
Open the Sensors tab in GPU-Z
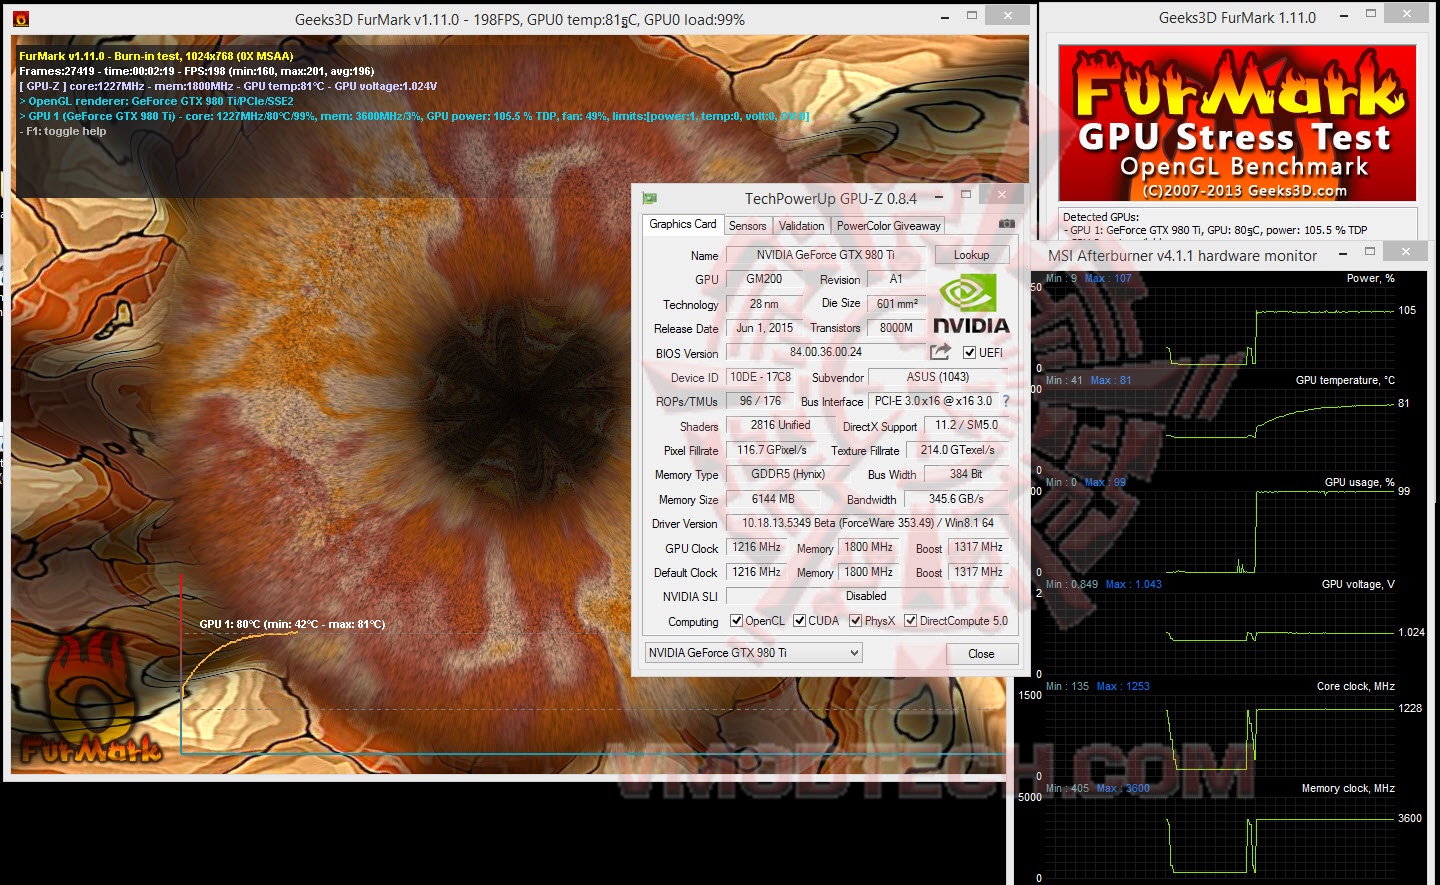[x=748, y=226]
